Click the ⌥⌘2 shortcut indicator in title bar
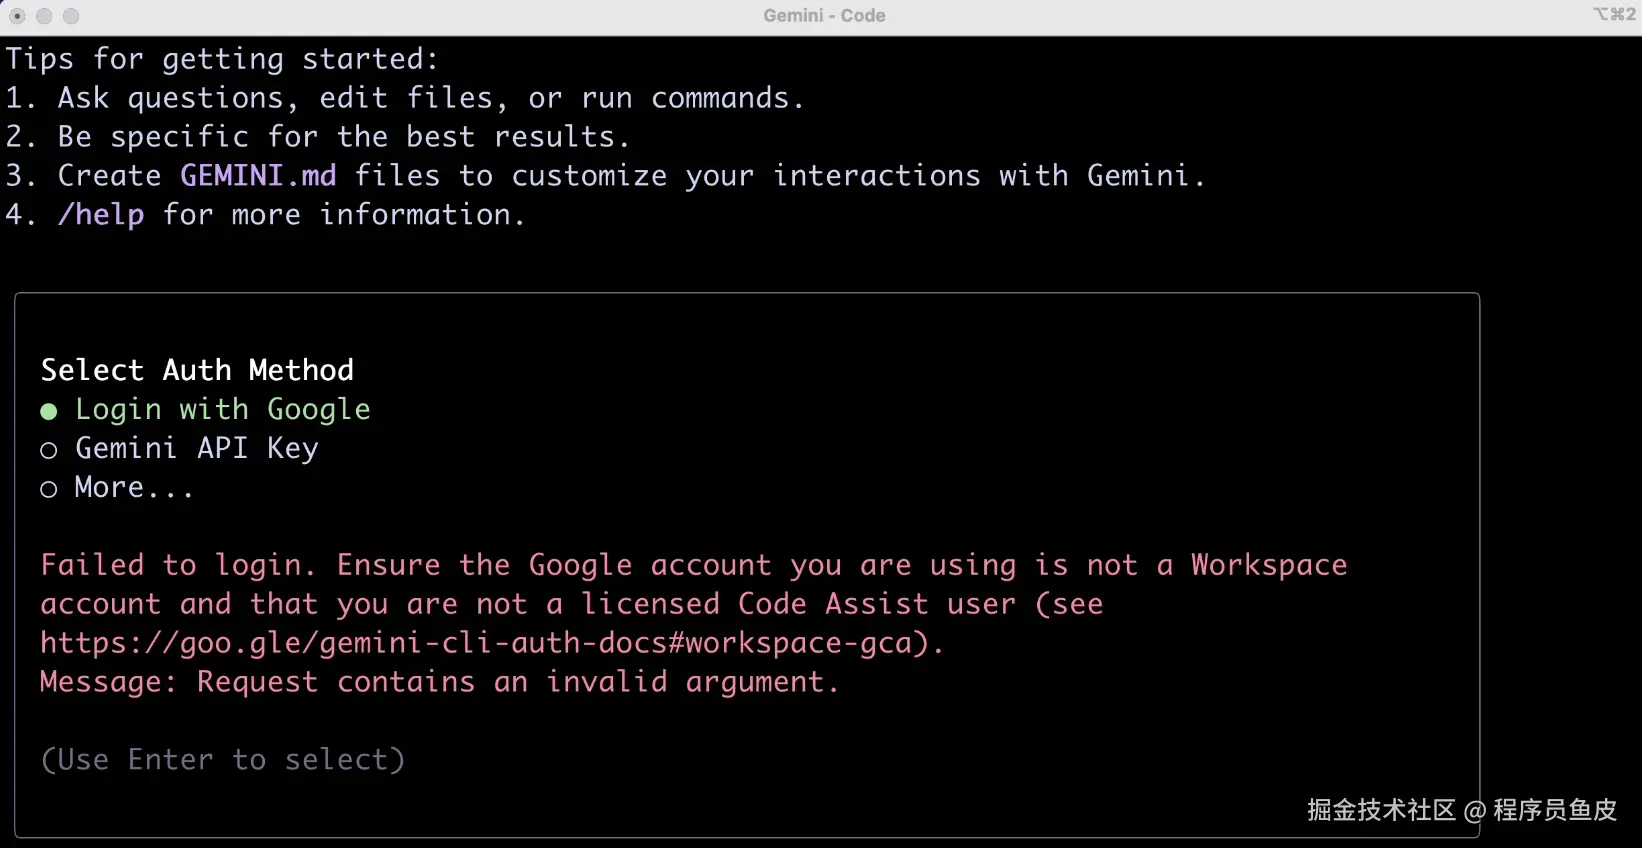Screen dimensions: 1642x848 point(1614,15)
